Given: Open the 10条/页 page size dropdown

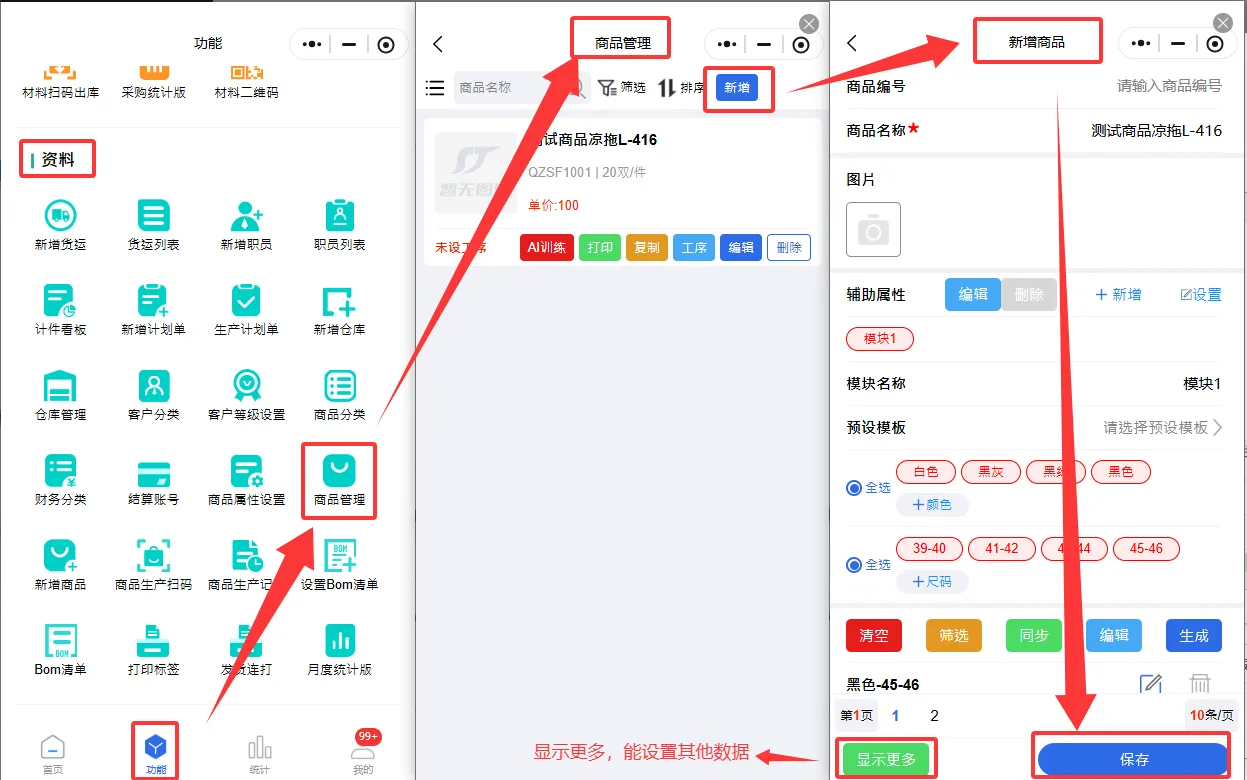Looking at the screenshot, I should point(1211,715).
